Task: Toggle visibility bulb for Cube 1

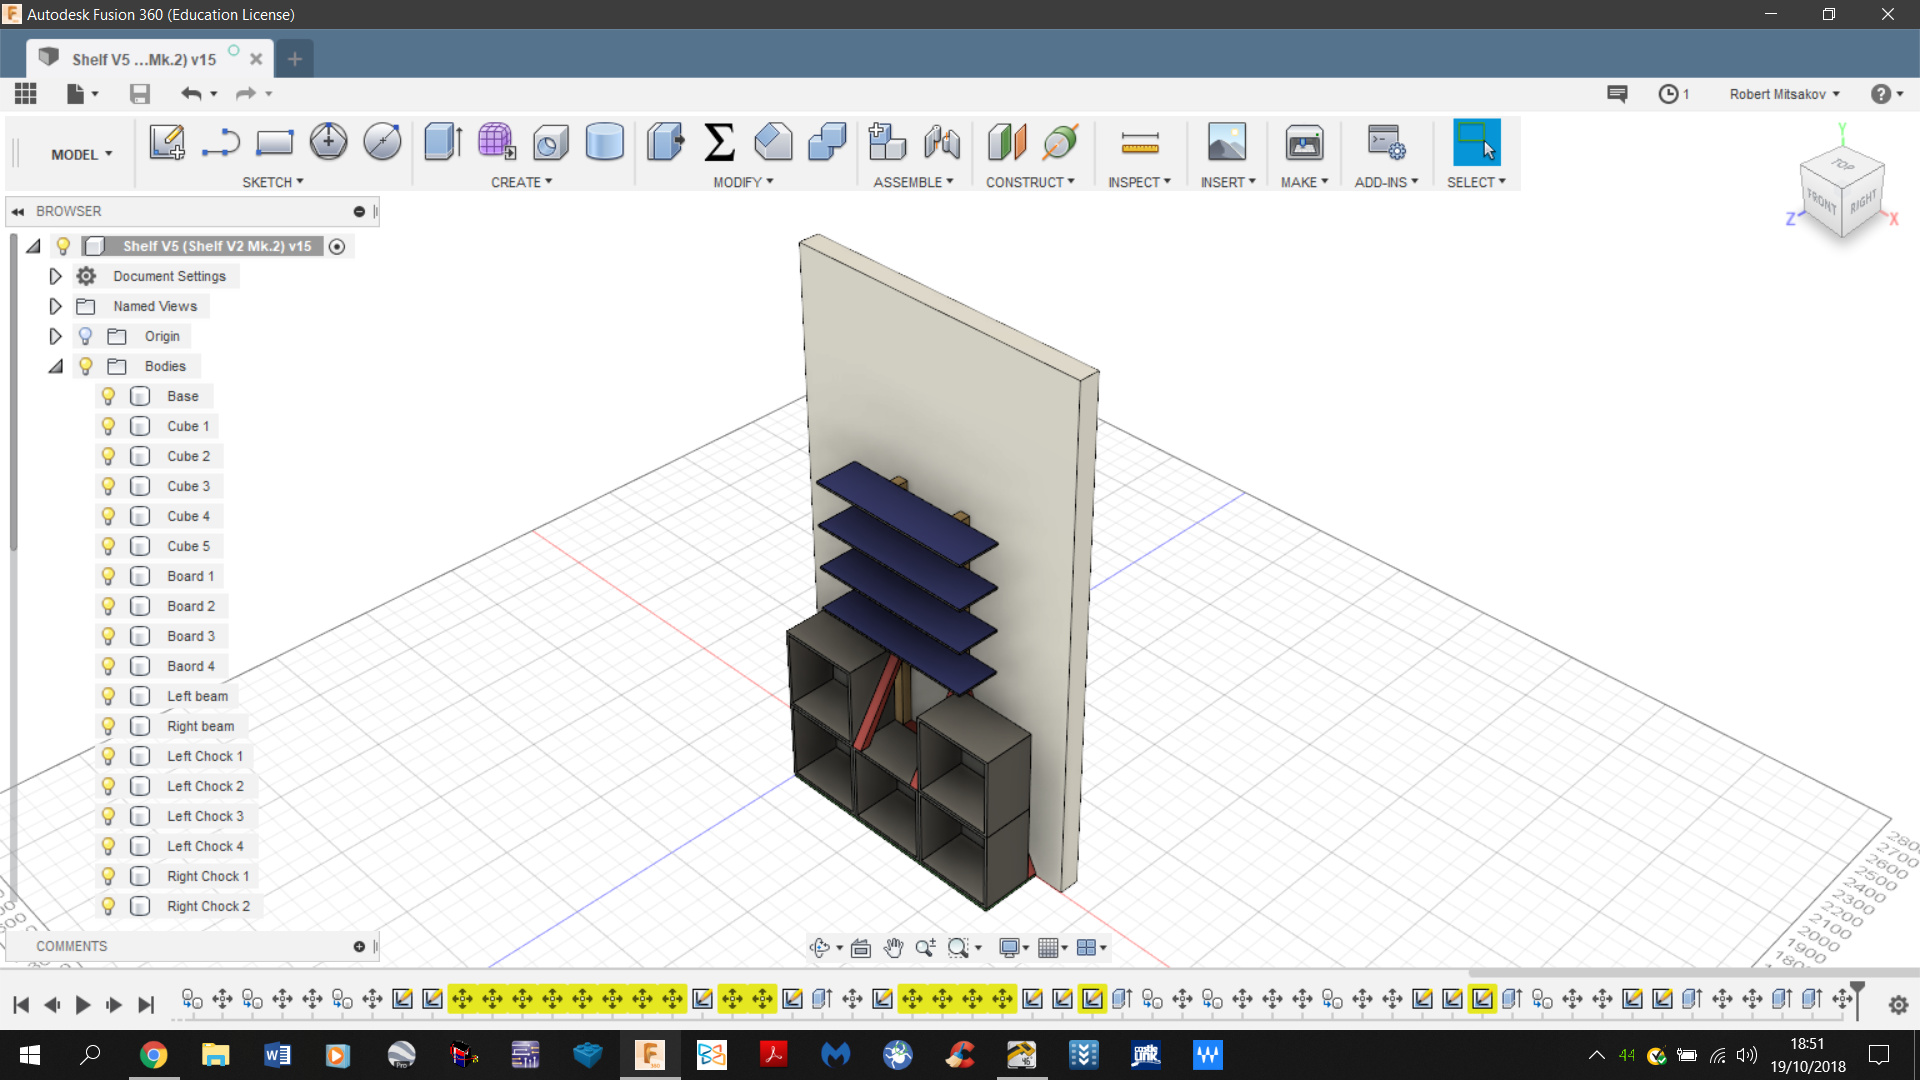Action: click(108, 426)
